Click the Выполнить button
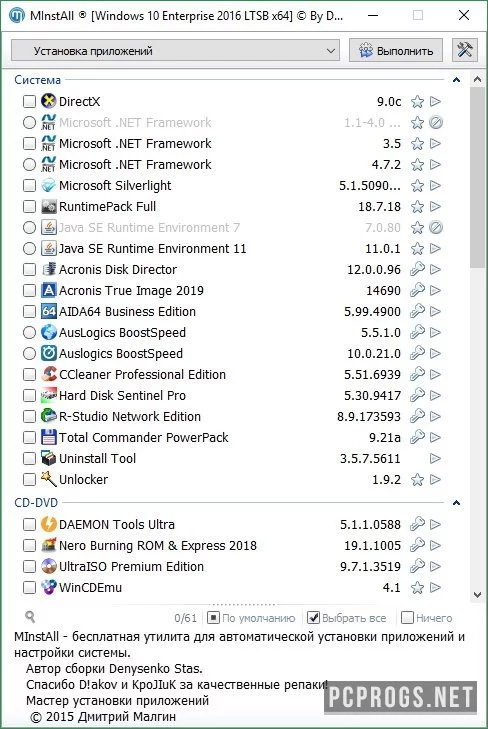 [x=396, y=50]
